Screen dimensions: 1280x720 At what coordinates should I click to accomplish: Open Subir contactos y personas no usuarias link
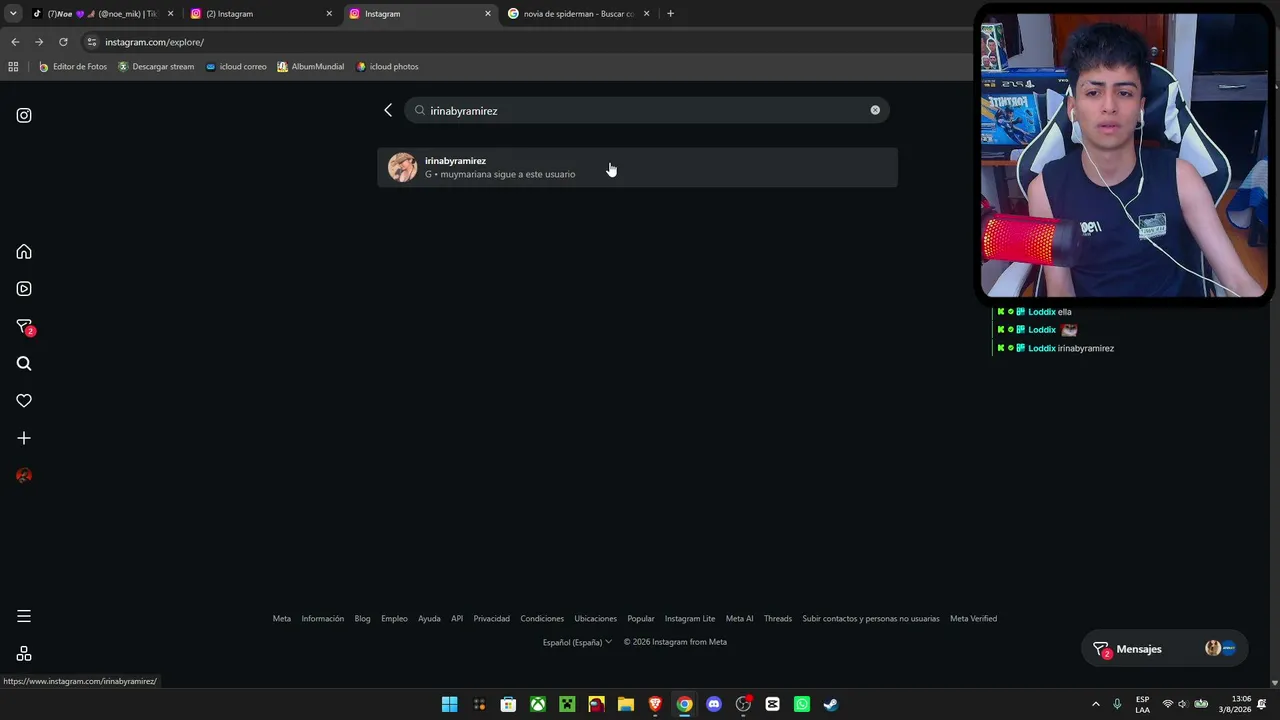point(871,618)
